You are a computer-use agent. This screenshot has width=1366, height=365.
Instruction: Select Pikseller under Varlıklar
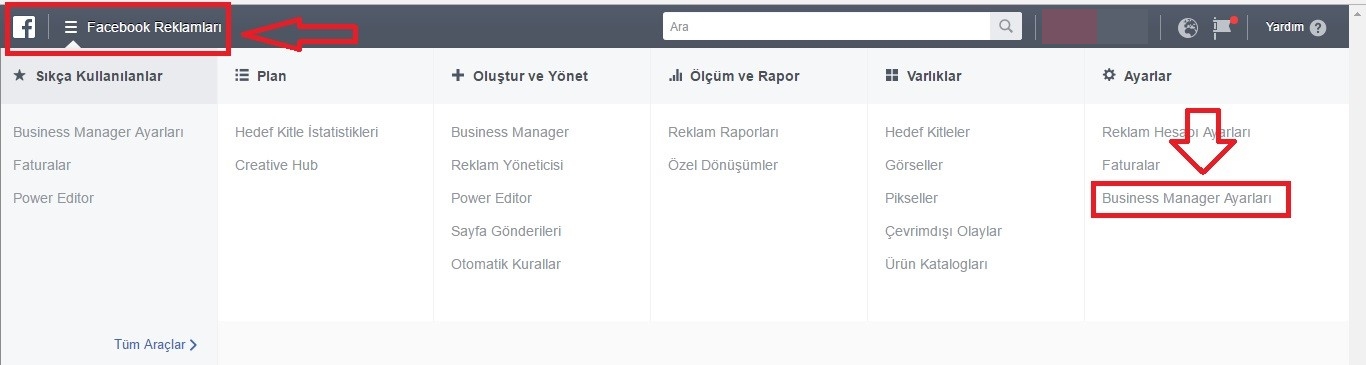(911, 198)
